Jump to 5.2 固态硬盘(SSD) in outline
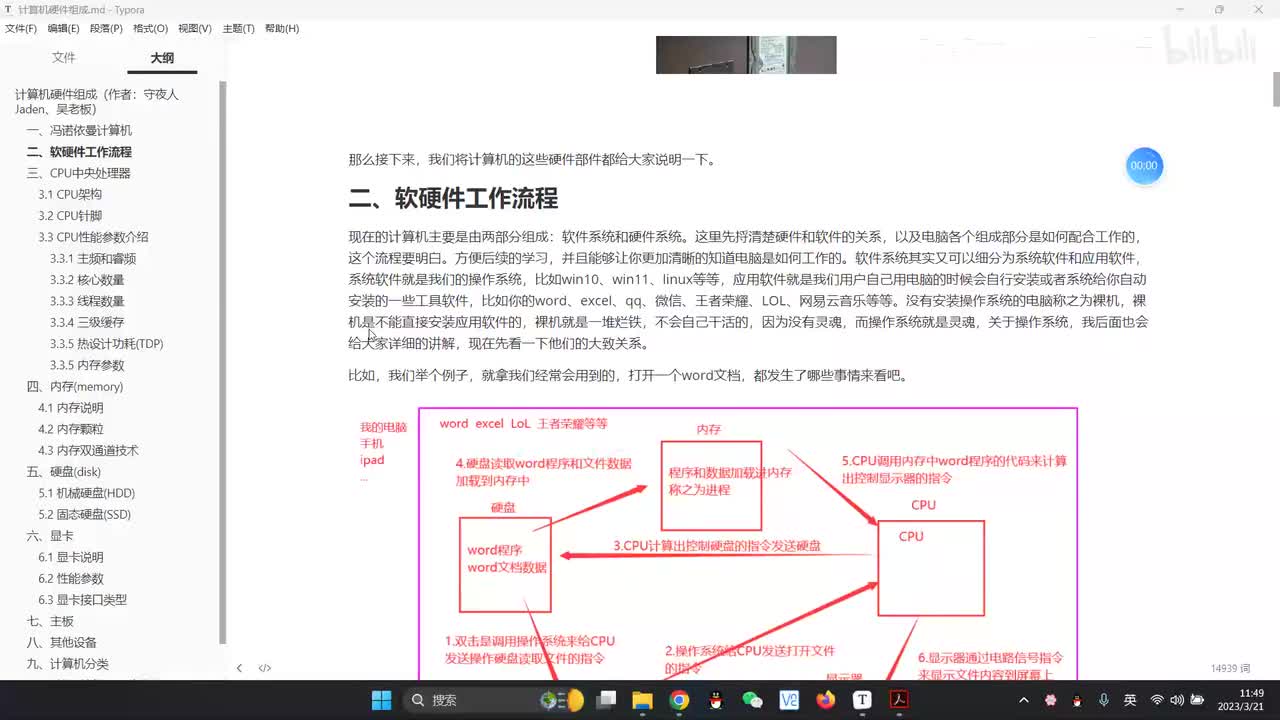Screen dimensions: 1280x720 coord(85,515)
